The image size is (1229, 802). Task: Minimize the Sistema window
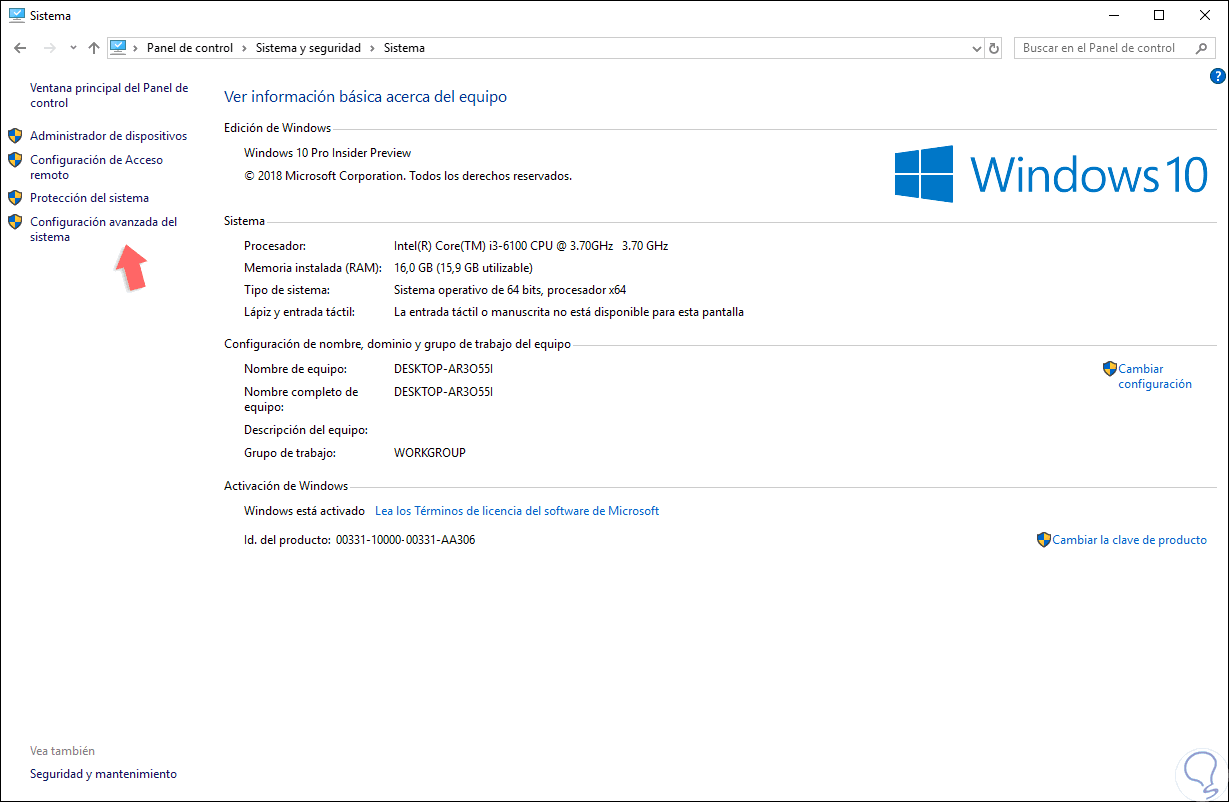(1113, 15)
